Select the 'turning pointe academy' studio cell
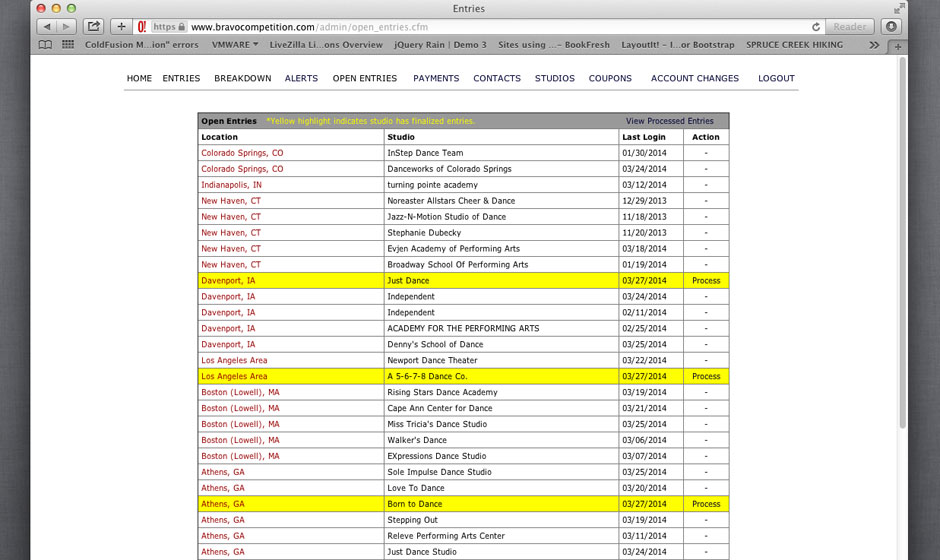Image resolution: width=940 pixels, height=560 pixels. pyautogui.click(x=501, y=185)
